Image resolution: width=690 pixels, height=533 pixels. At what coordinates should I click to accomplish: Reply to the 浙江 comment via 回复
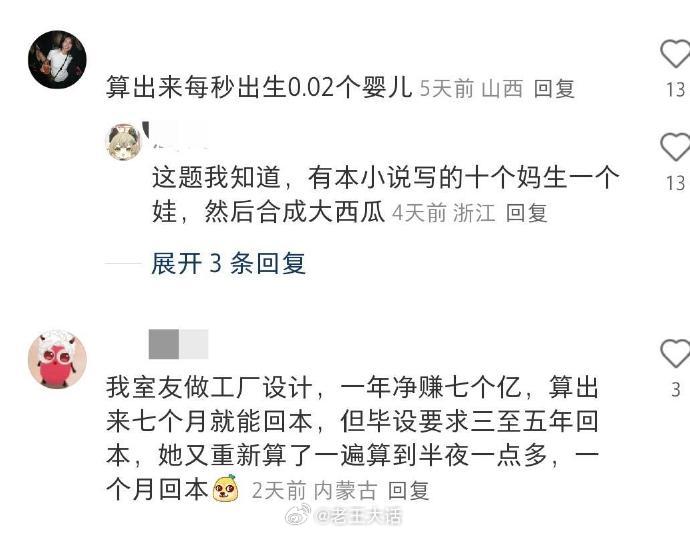(526, 213)
